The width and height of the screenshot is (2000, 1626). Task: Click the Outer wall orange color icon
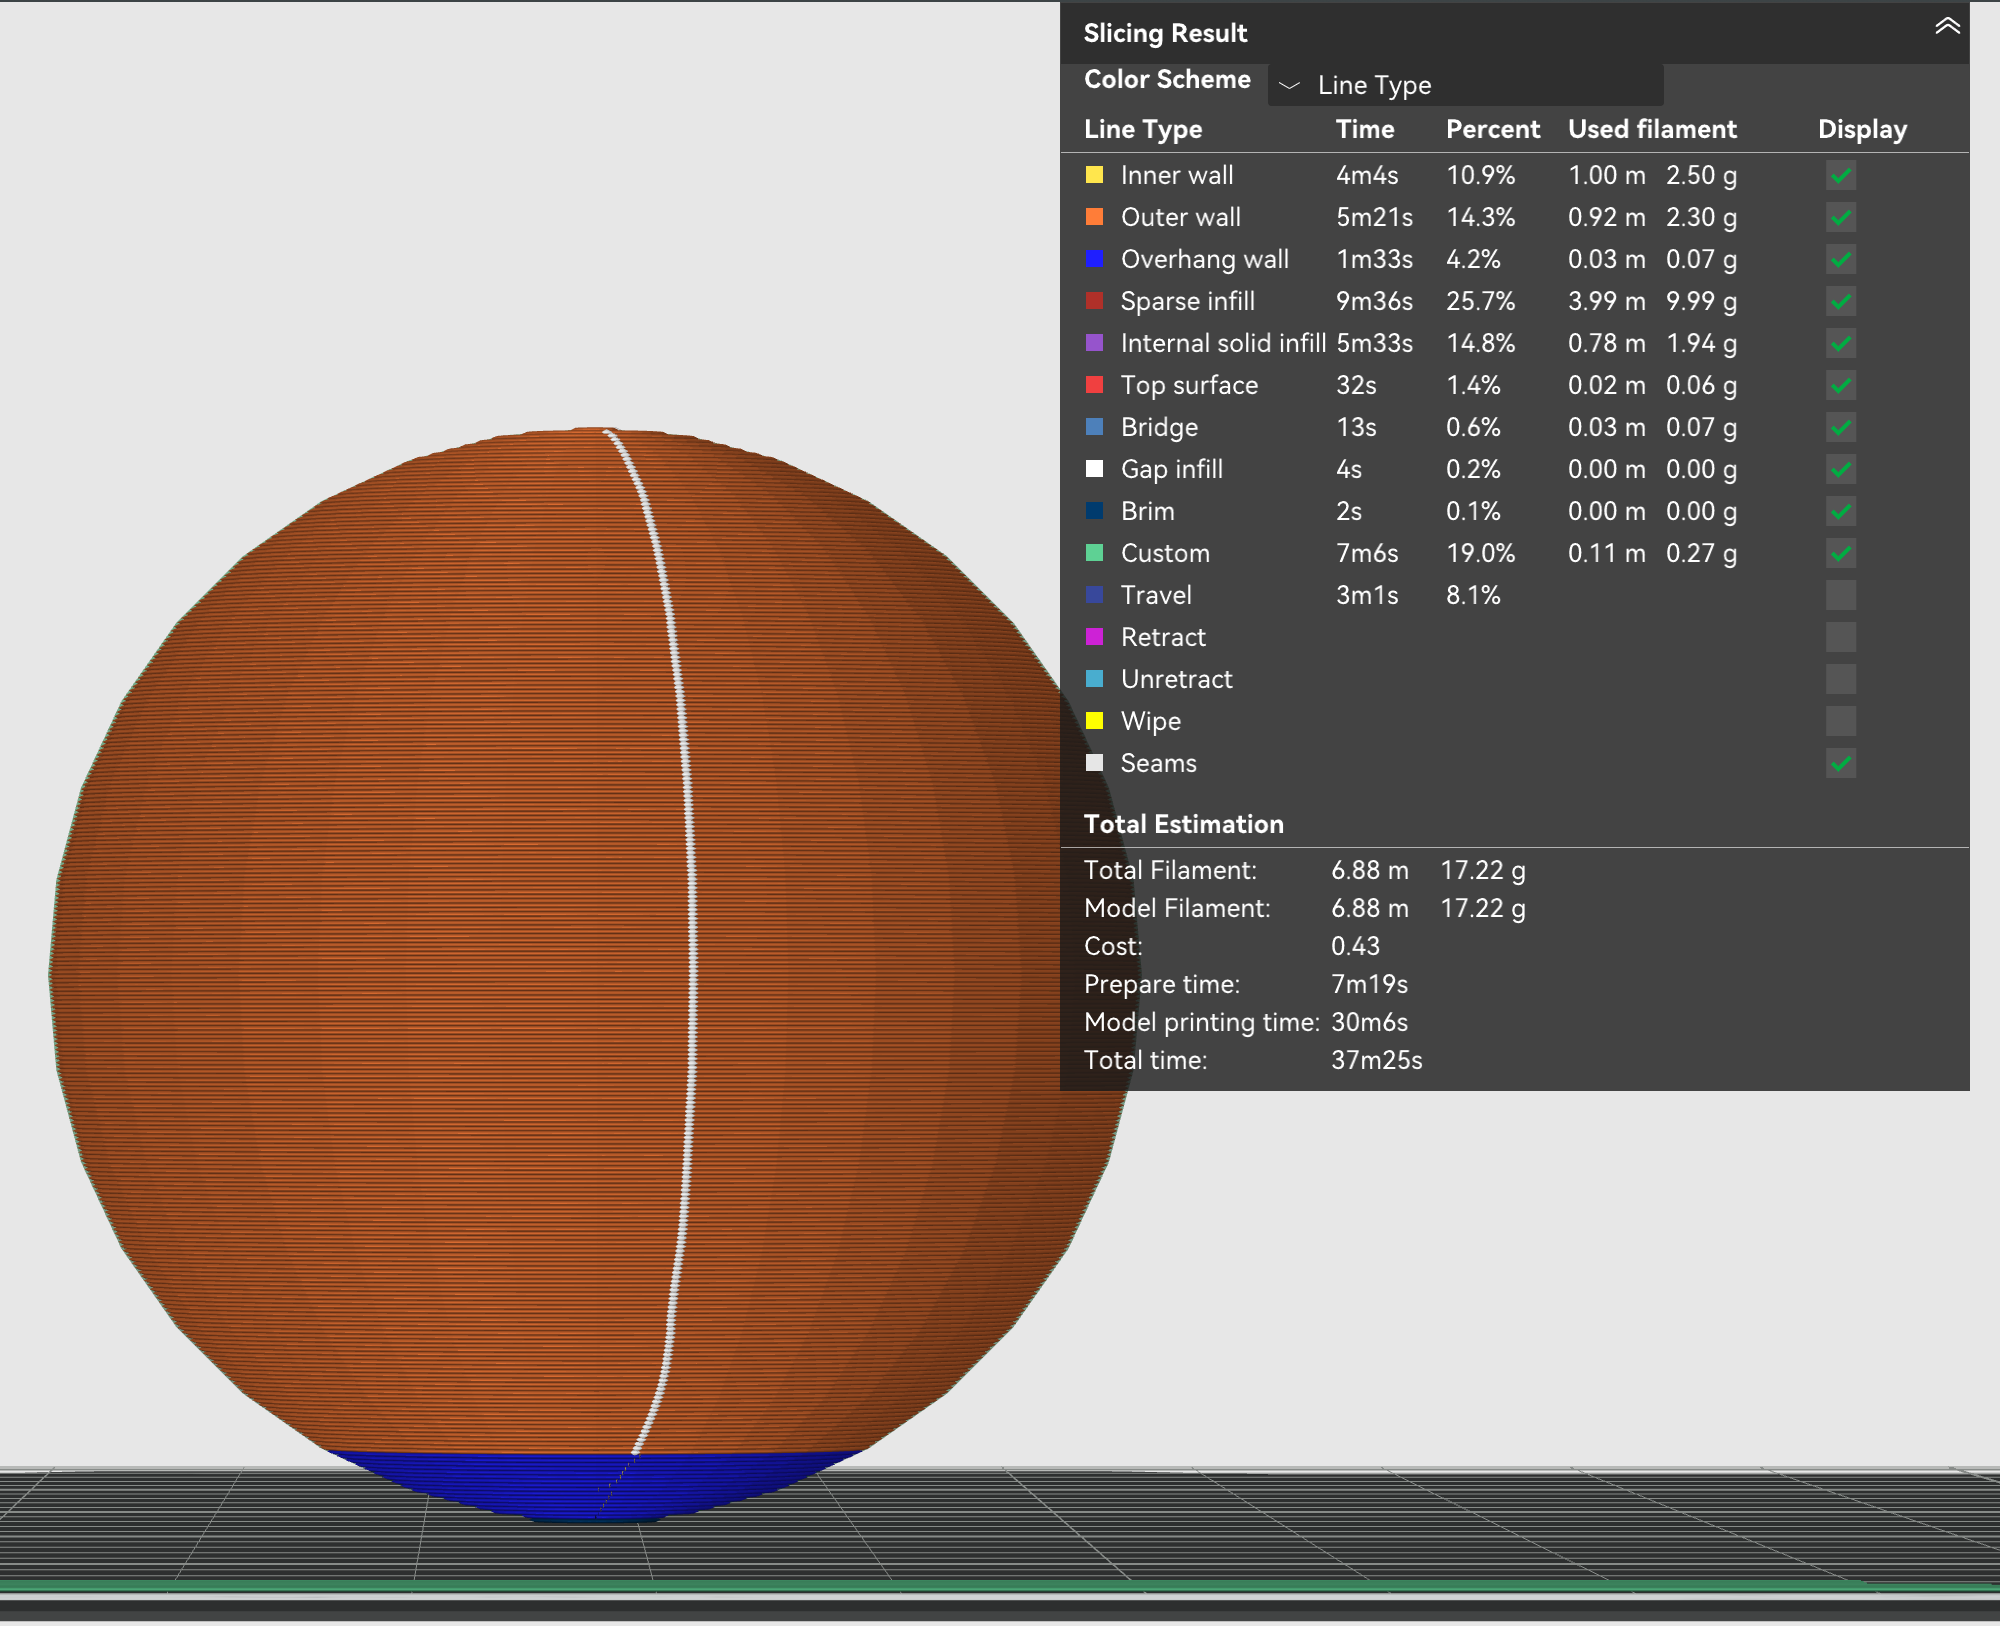1095,217
